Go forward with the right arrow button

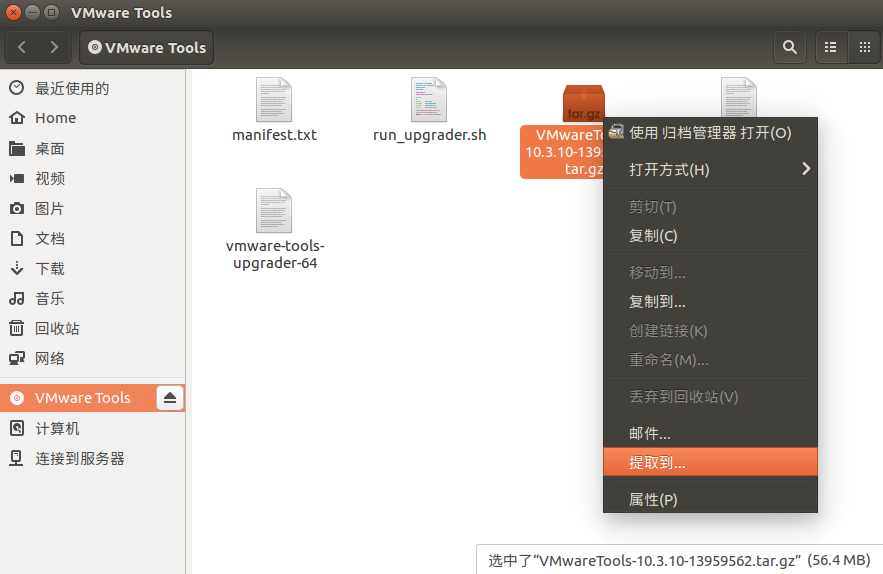(x=53, y=47)
